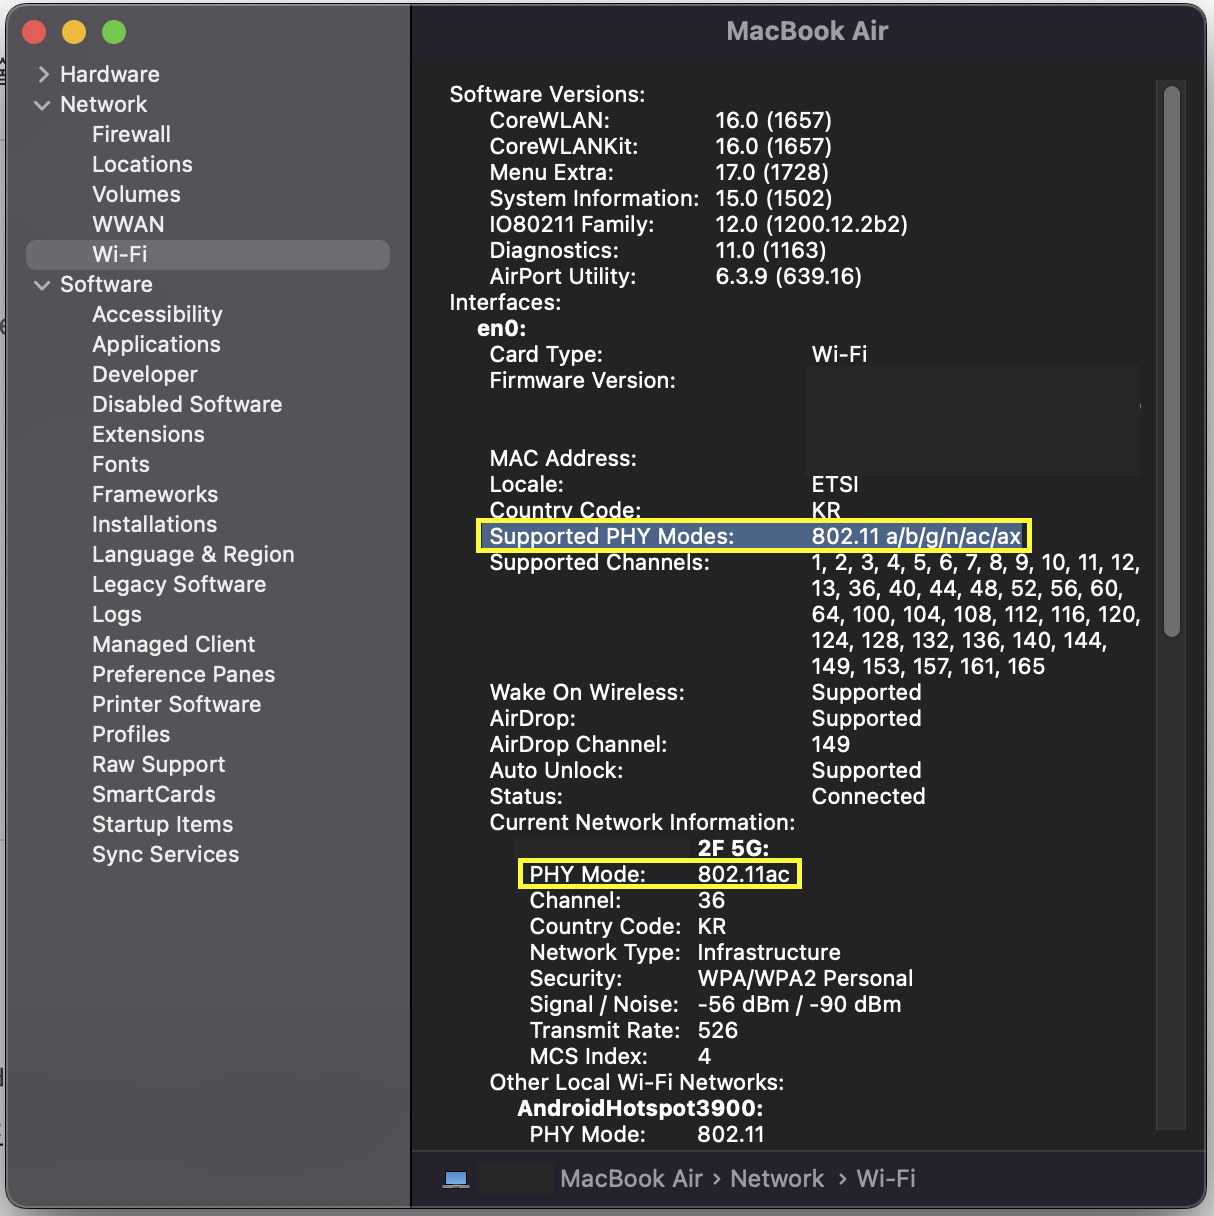Open Volumes in the sidebar

(136, 194)
